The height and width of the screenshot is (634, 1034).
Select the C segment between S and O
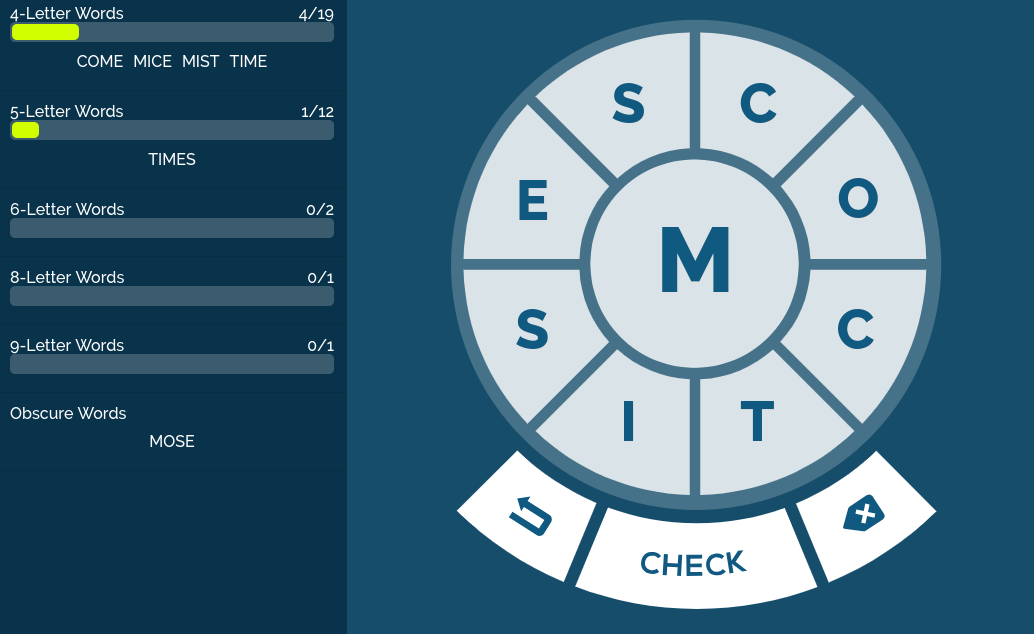point(758,103)
